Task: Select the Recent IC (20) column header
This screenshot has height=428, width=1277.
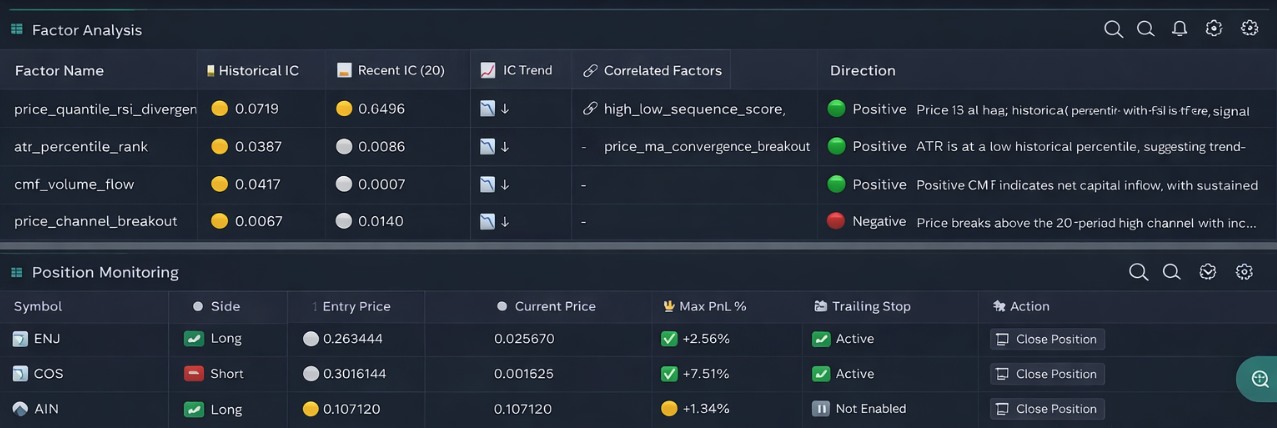Action: pos(400,71)
